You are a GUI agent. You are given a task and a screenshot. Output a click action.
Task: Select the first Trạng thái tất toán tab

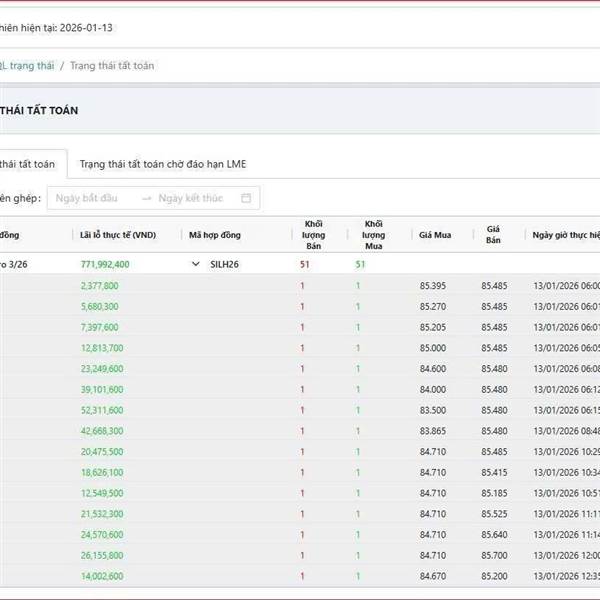[28, 163]
